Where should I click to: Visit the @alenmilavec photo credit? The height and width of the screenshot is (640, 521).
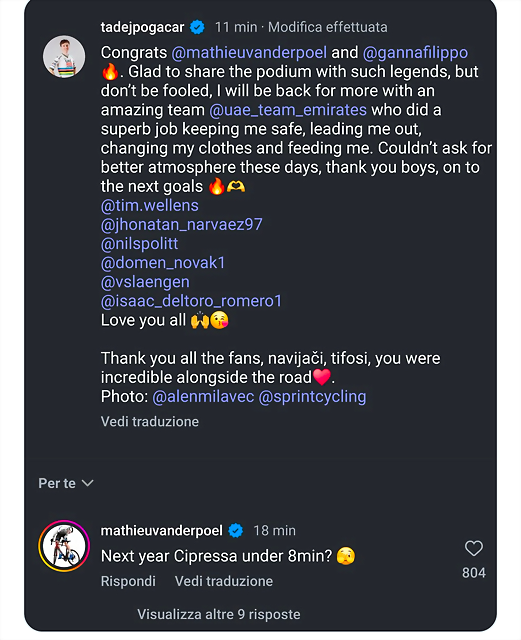203,397
